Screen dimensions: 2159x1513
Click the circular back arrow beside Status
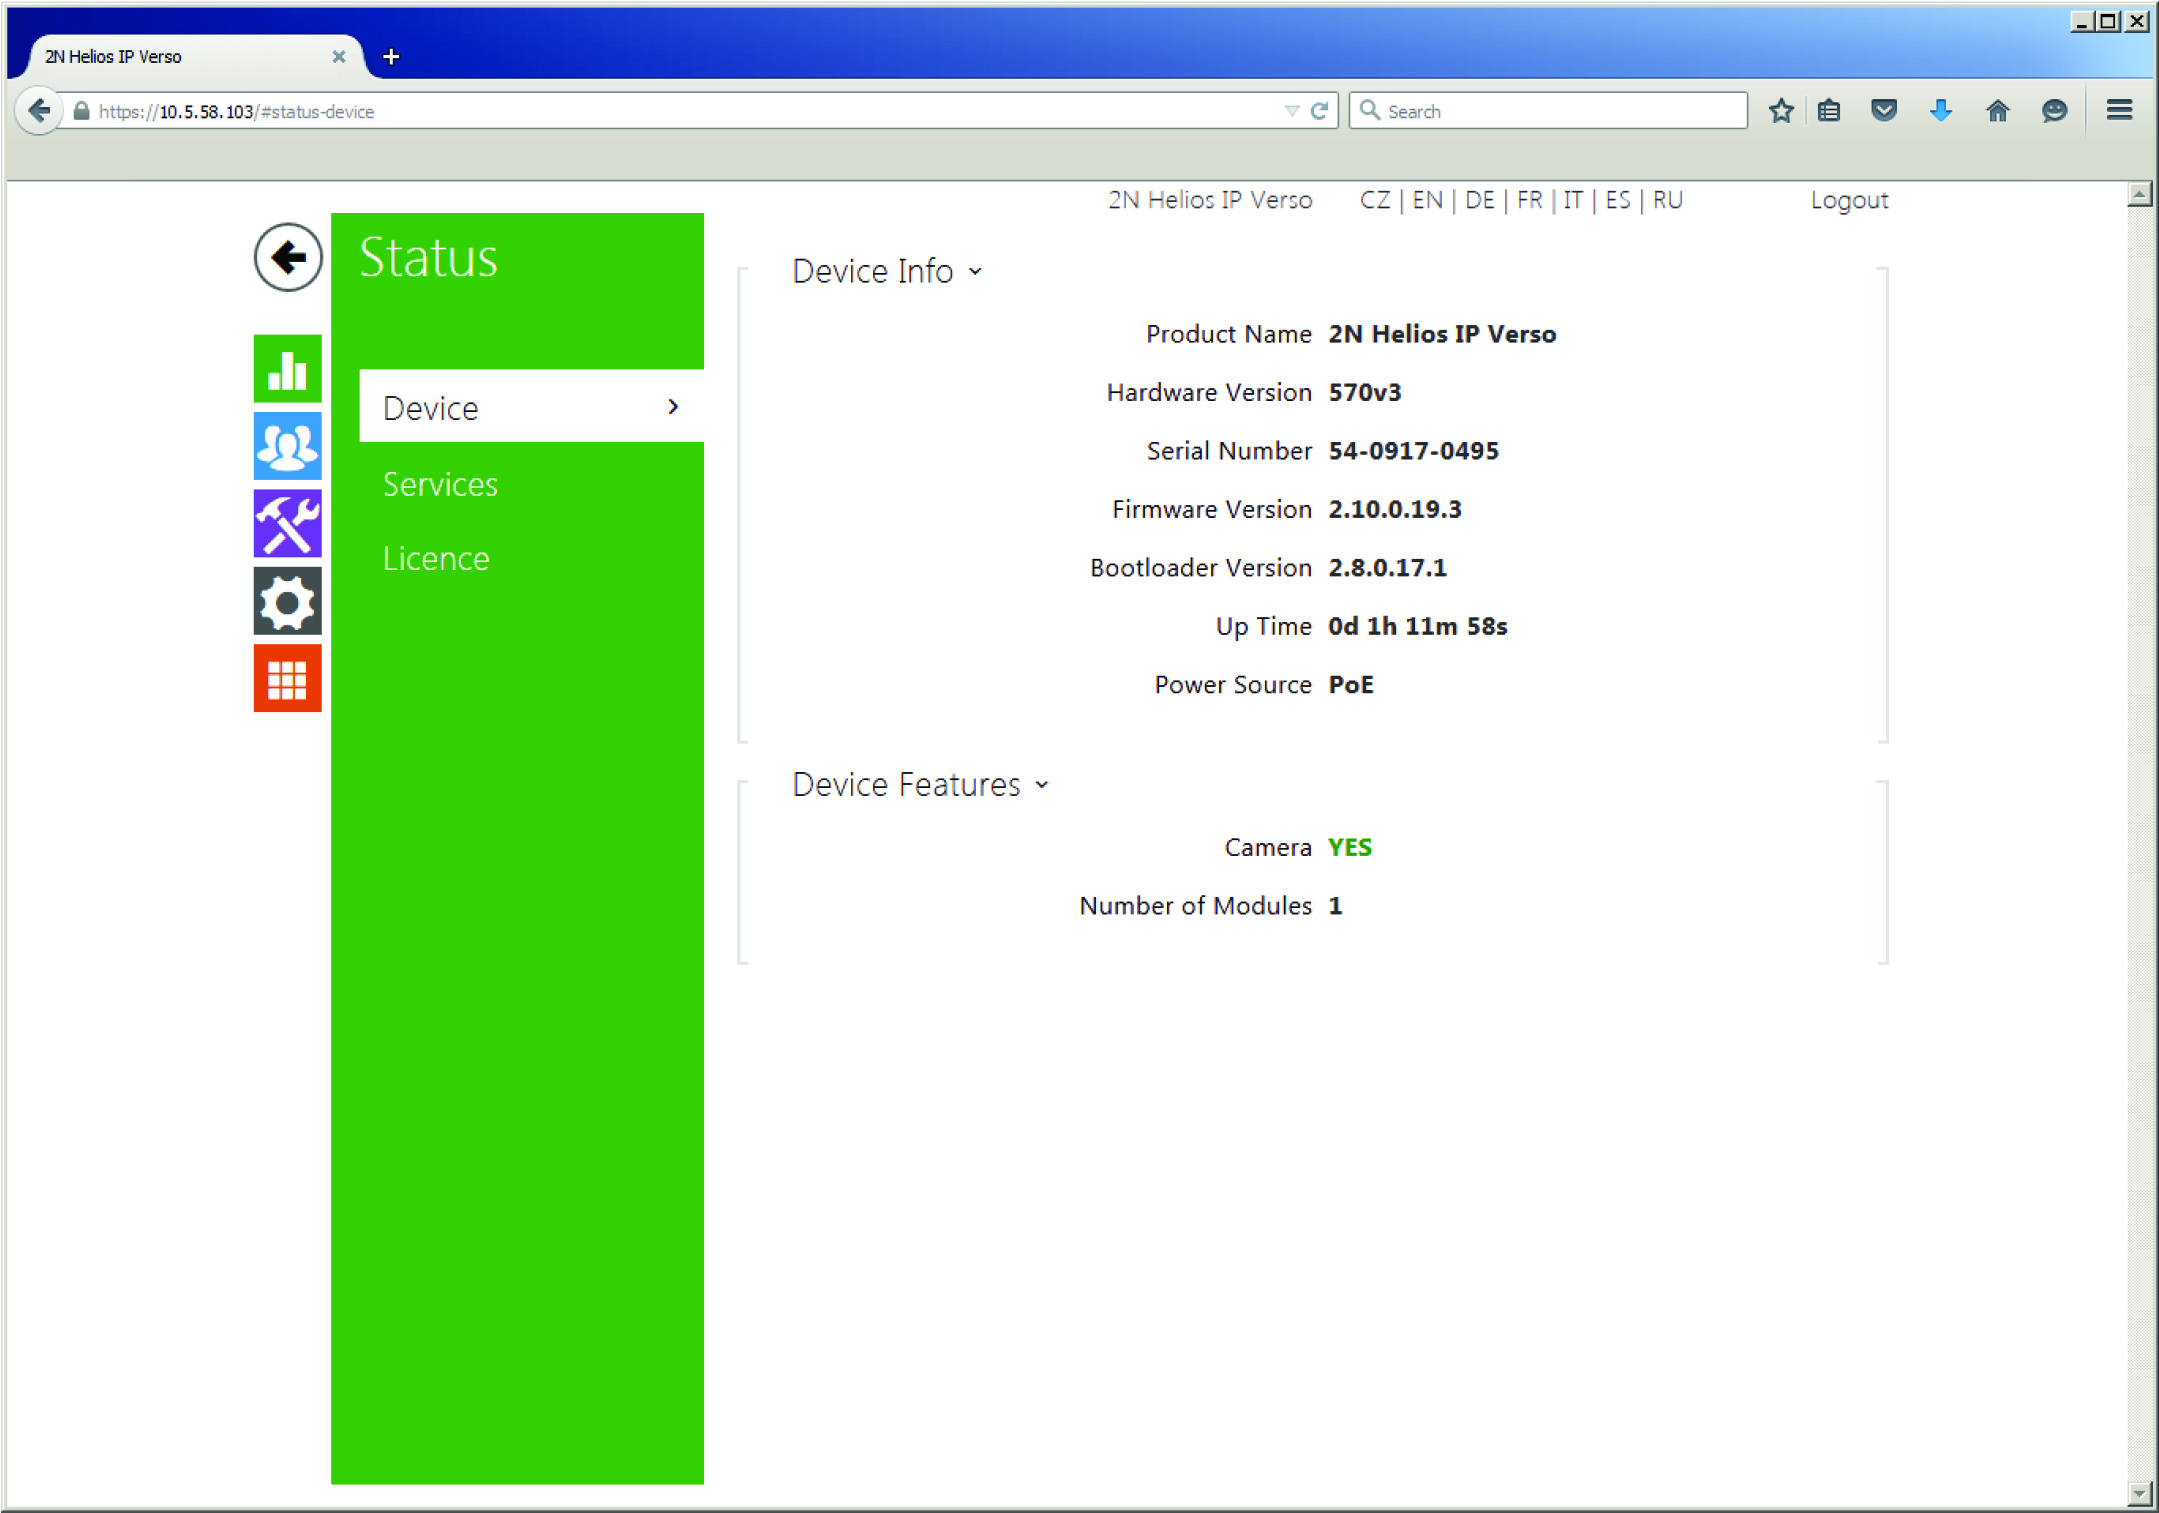coord(288,257)
